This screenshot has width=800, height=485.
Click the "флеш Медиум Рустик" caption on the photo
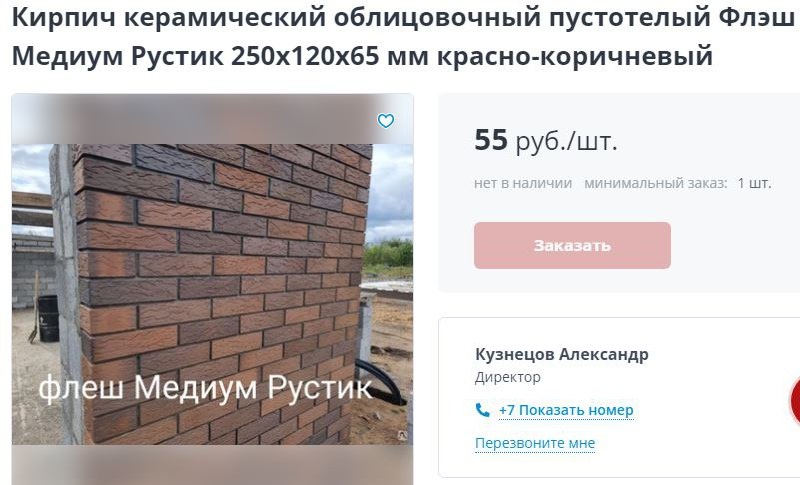pyautogui.click(x=205, y=388)
